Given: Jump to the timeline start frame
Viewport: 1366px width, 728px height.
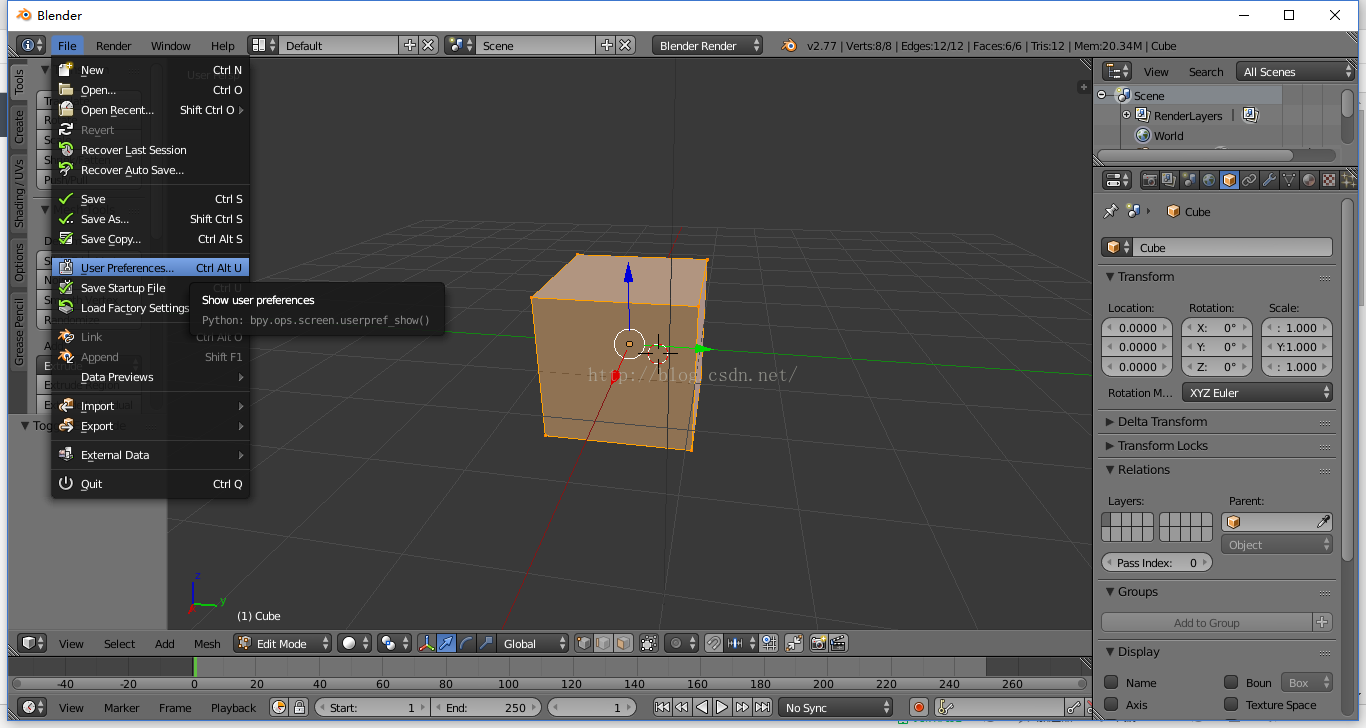Looking at the screenshot, I should (x=662, y=707).
